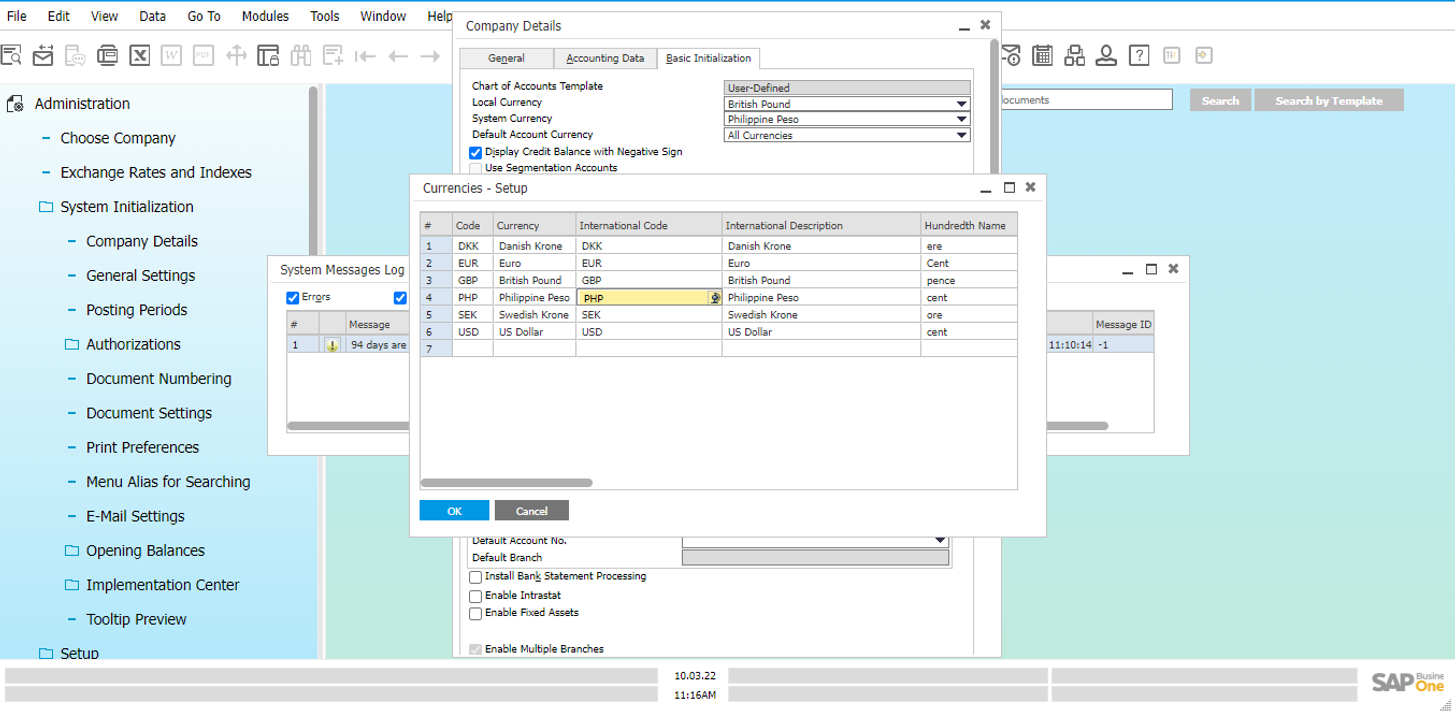Click the Export to Excel icon
Screen dimensions: 1455x713
[140, 56]
